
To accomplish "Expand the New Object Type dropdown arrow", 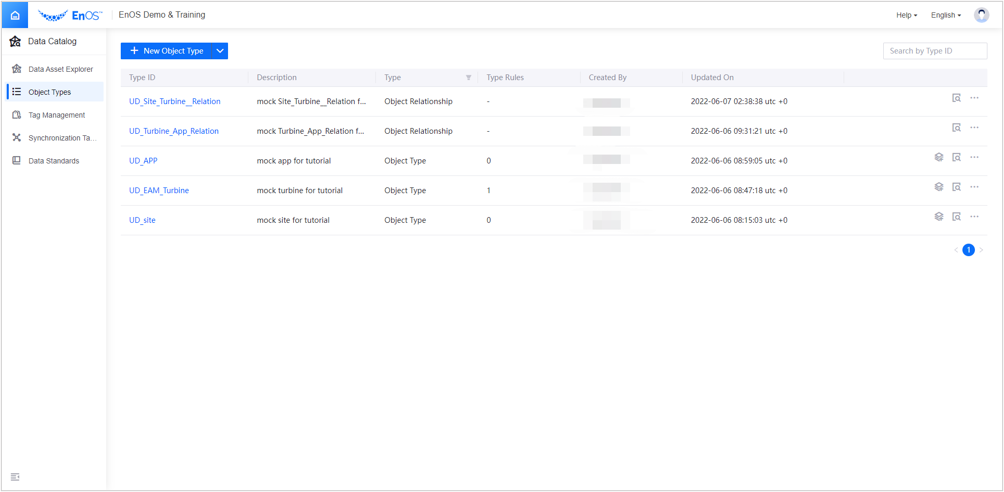I will [x=220, y=51].
